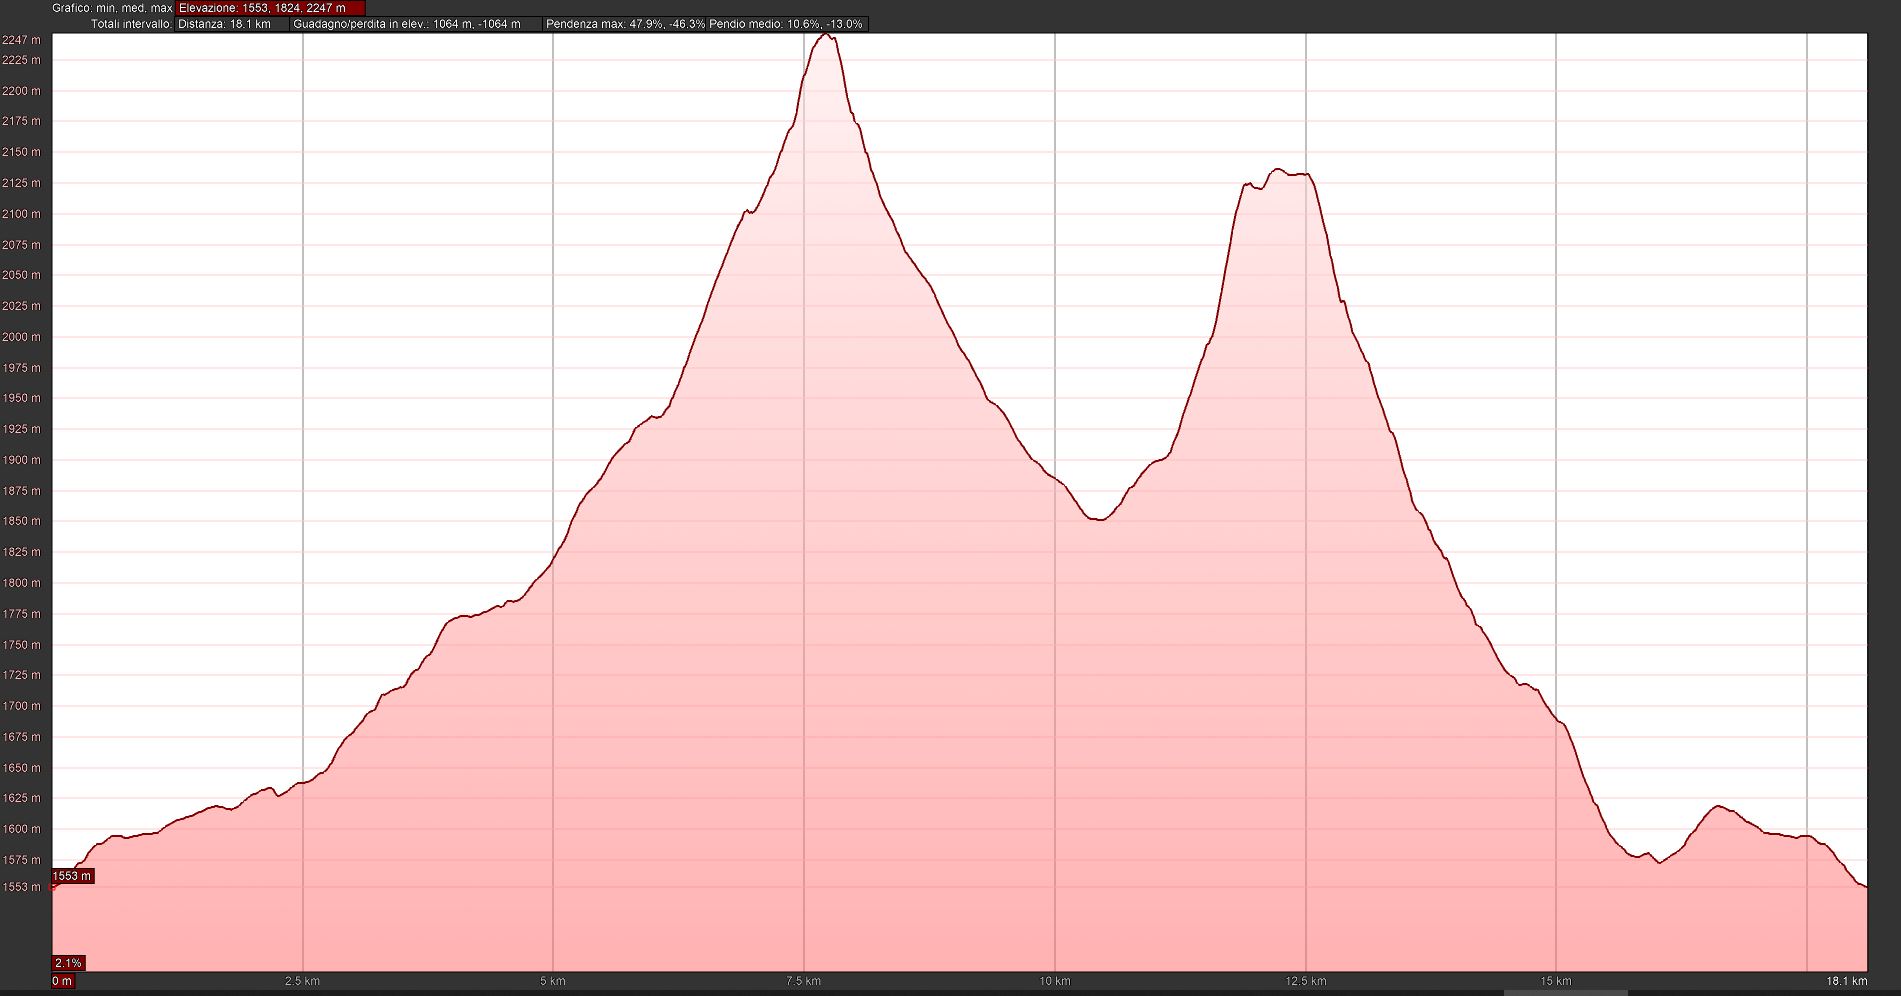Click the 15 km distance axis label
The height and width of the screenshot is (996, 1901).
[x=1556, y=981]
